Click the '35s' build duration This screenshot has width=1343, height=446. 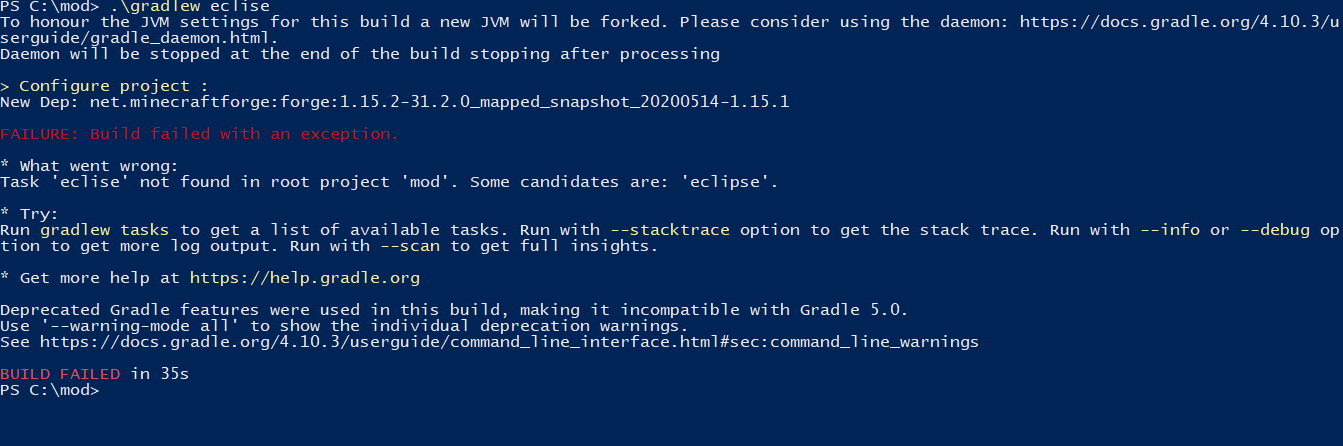175,374
